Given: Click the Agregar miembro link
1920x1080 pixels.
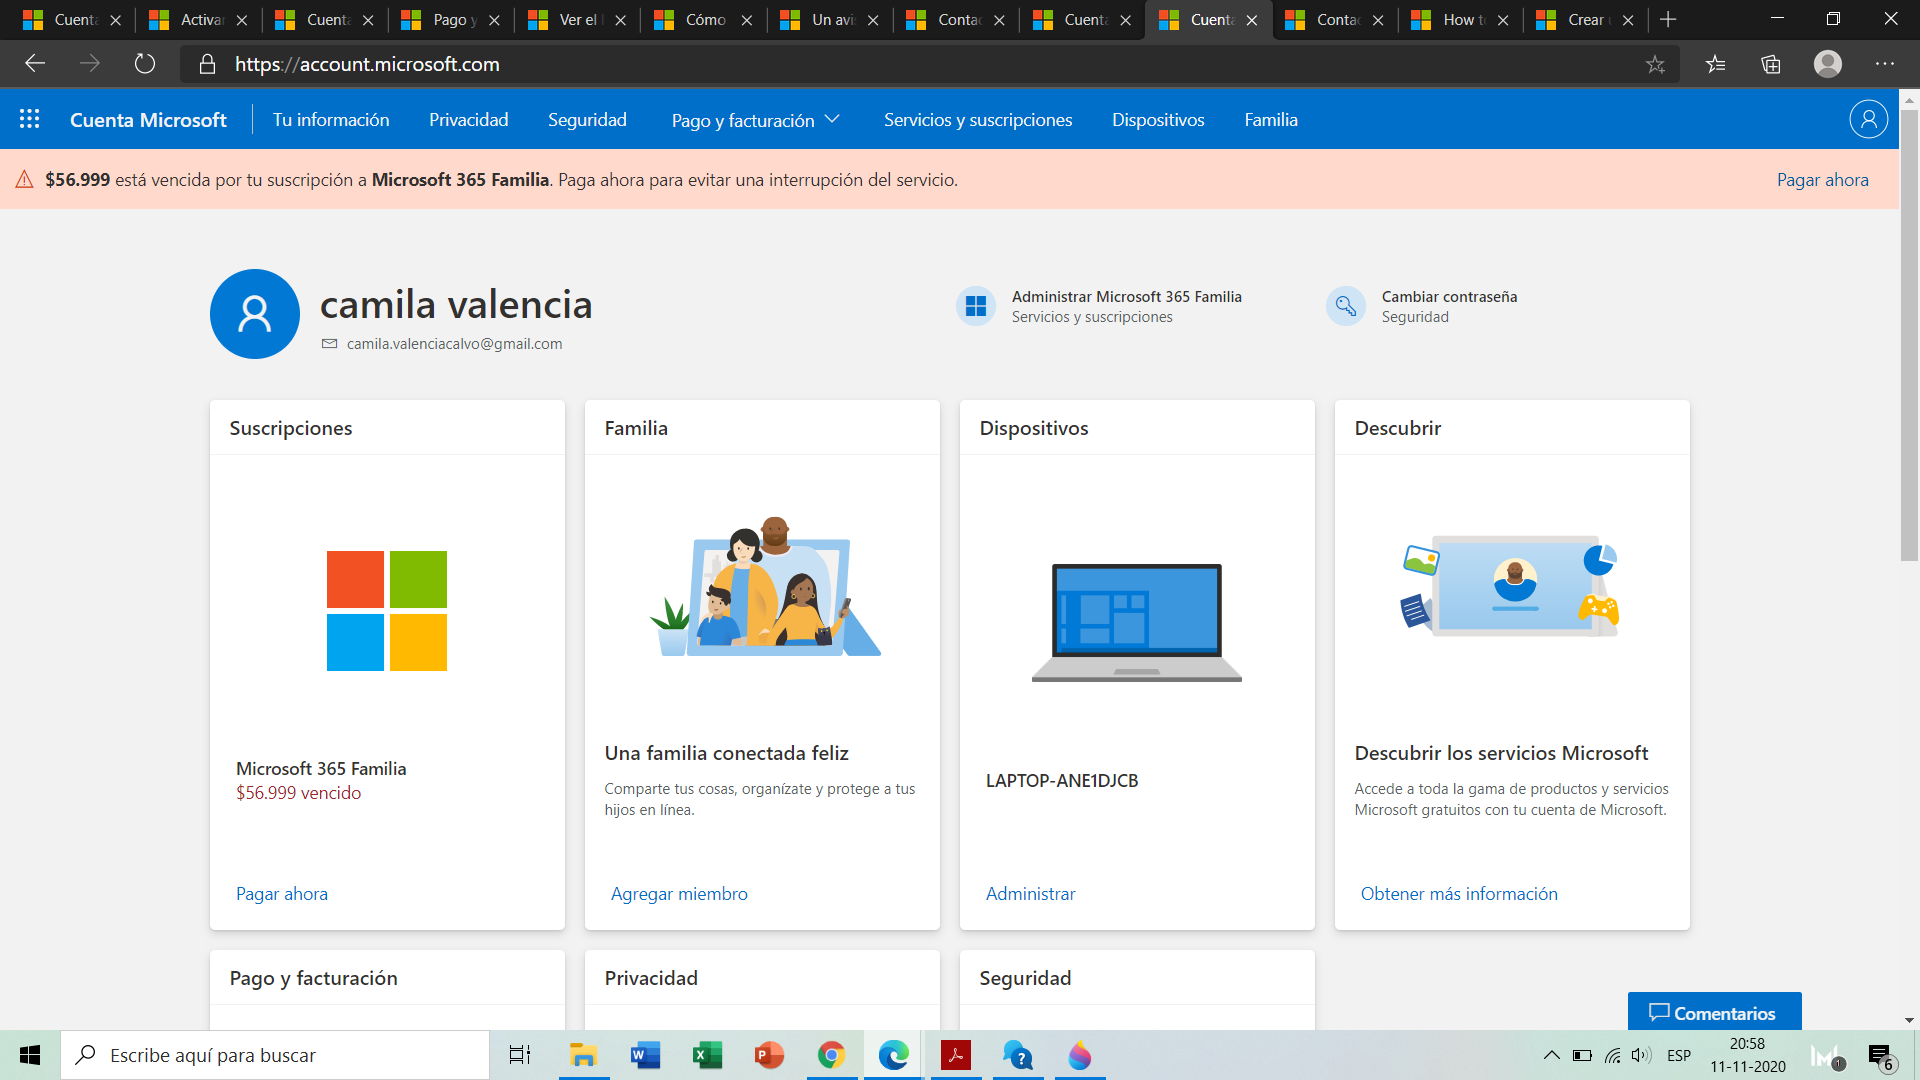Looking at the screenshot, I should coord(679,894).
